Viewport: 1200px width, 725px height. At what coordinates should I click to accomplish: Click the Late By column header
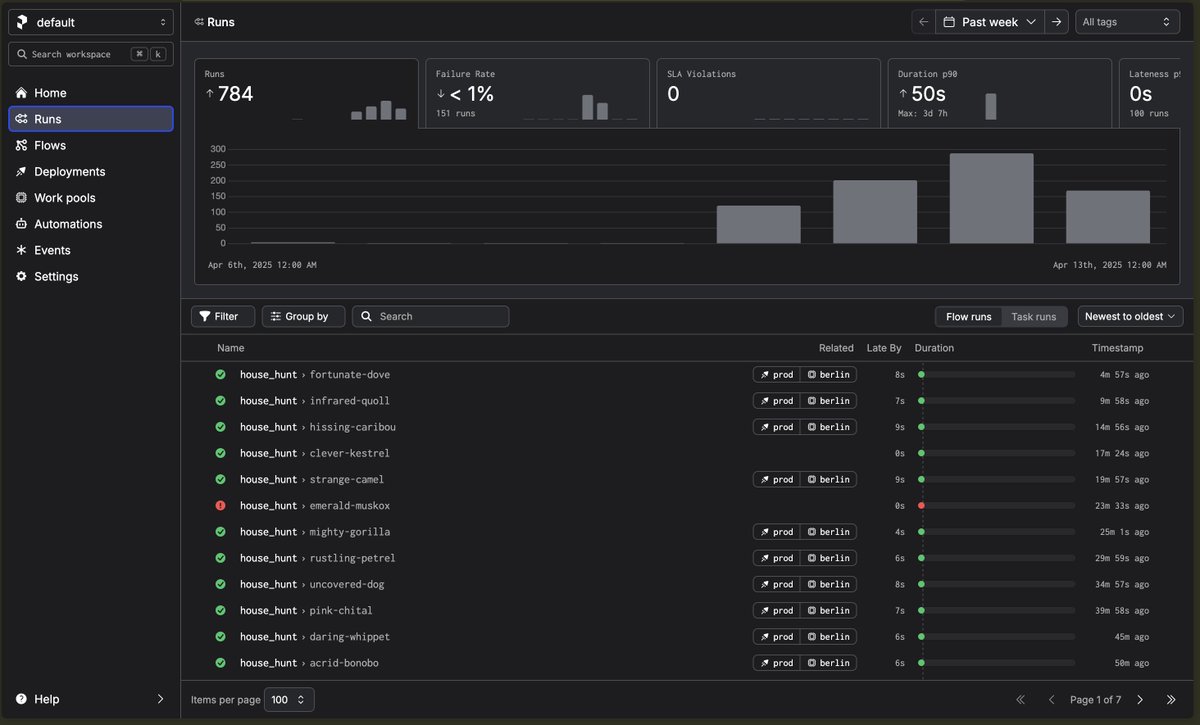click(x=884, y=348)
